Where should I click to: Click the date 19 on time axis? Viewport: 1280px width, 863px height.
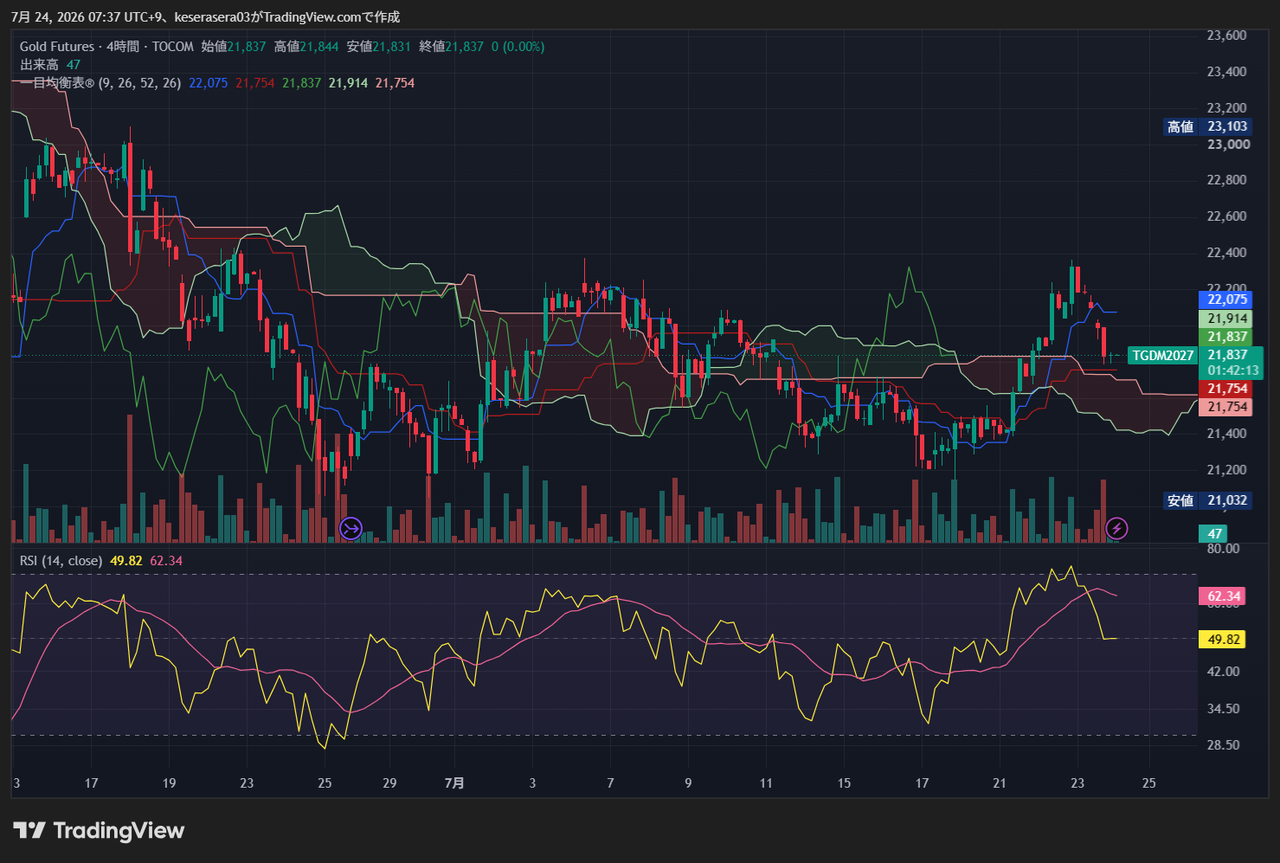(x=169, y=783)
